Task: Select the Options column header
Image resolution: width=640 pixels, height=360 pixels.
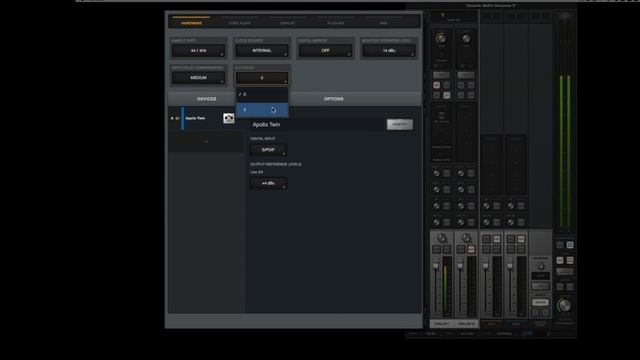Action: [x=333, y=99]
